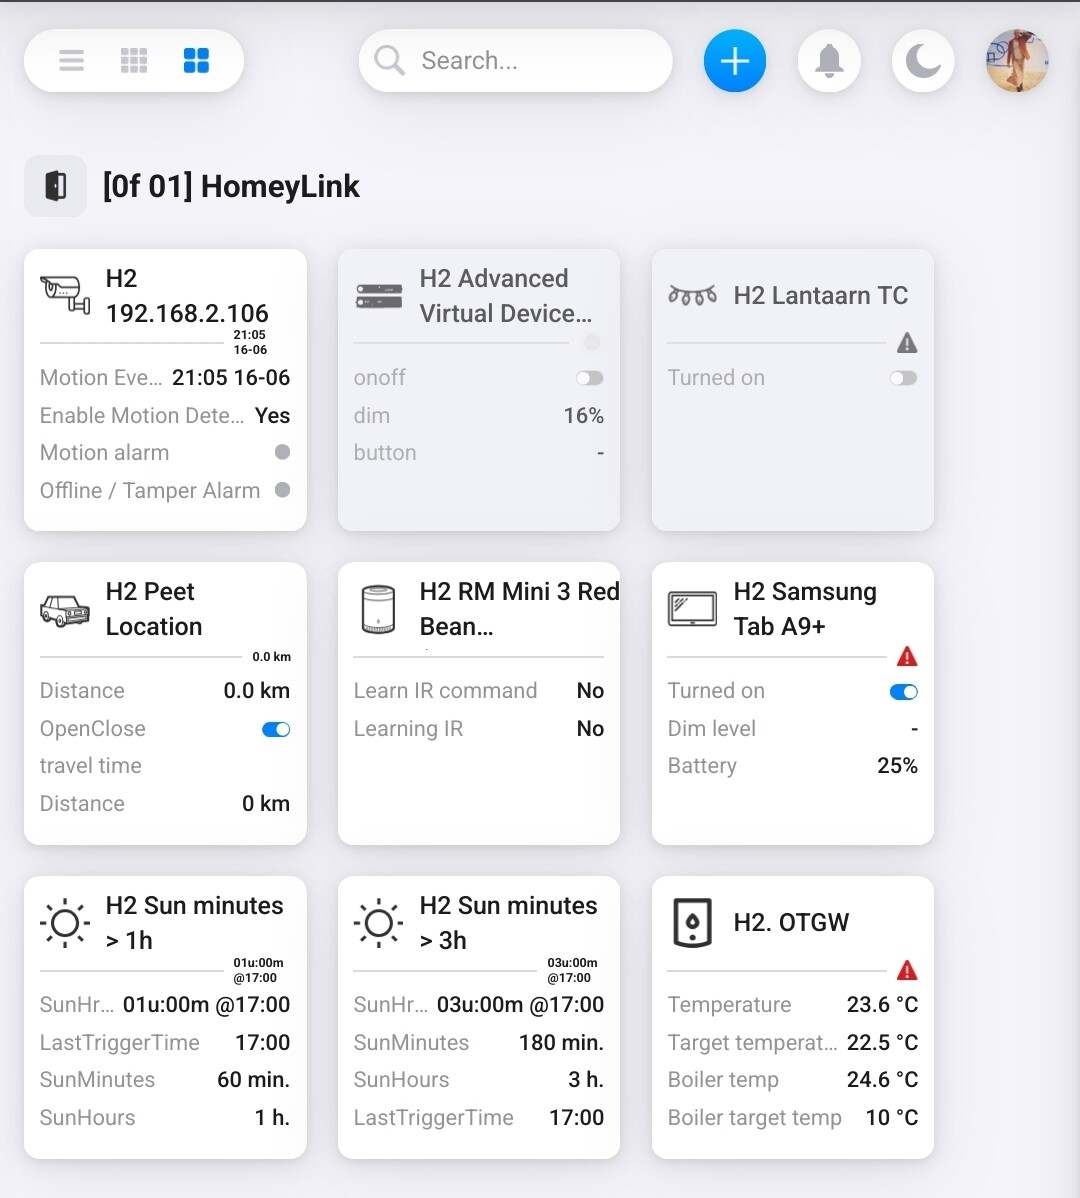This screenshot has height=1198, width=1080.
Task: Click the search magnifier icon
Action: (390, 60)
